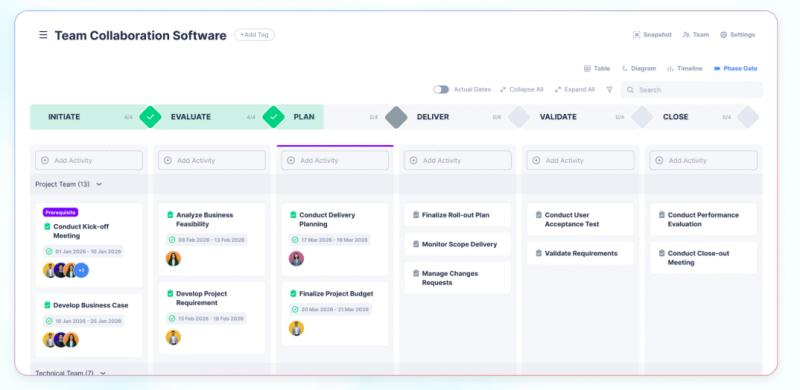Expand the Technical Team group chevron
800x390 pixels.
[103, 373]
